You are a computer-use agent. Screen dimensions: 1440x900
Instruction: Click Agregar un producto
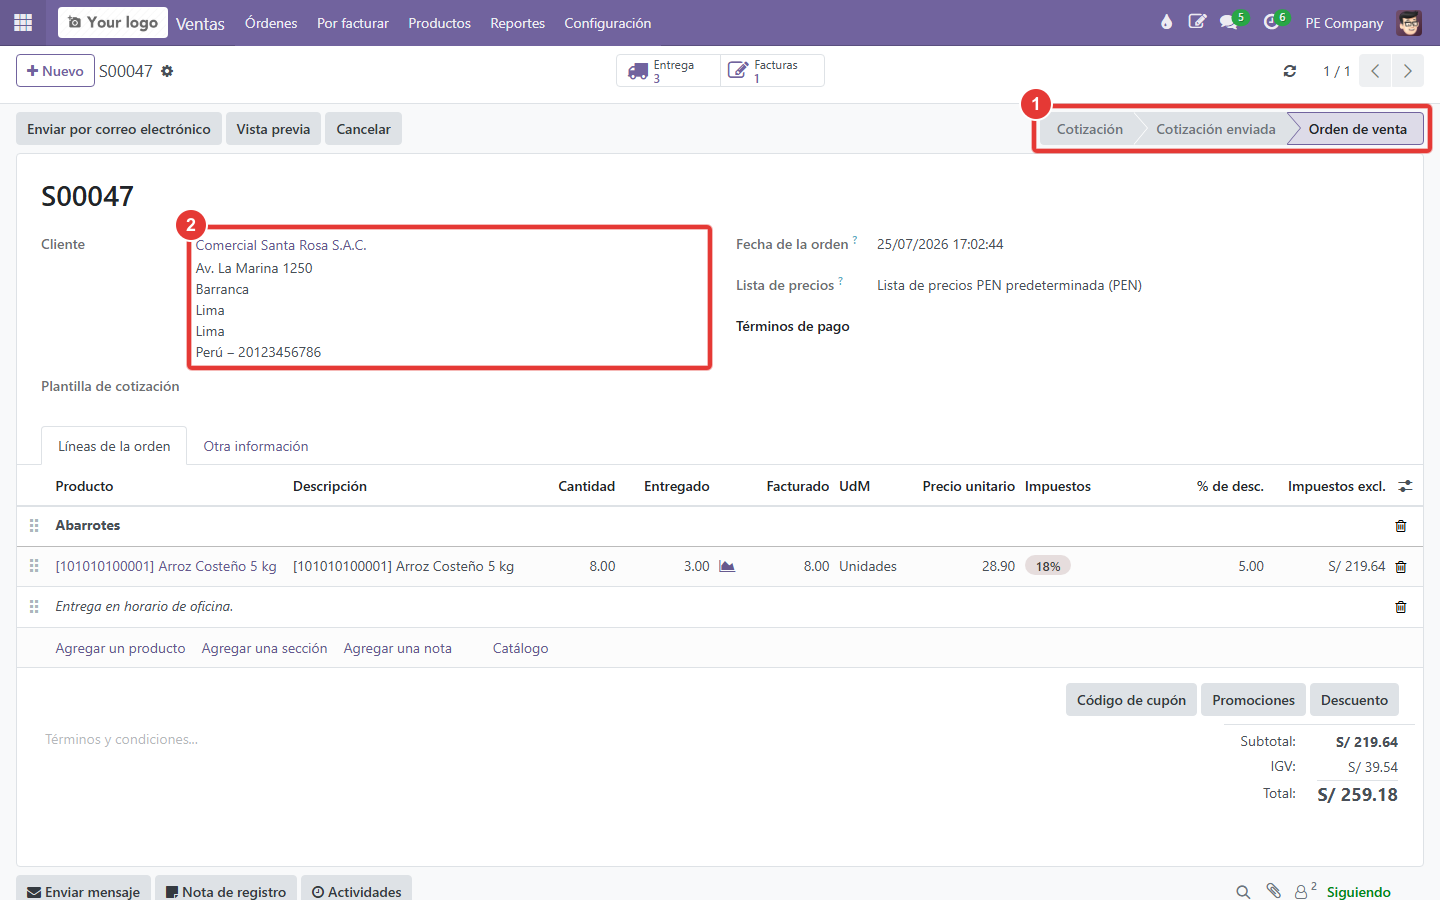pos(120,648)
